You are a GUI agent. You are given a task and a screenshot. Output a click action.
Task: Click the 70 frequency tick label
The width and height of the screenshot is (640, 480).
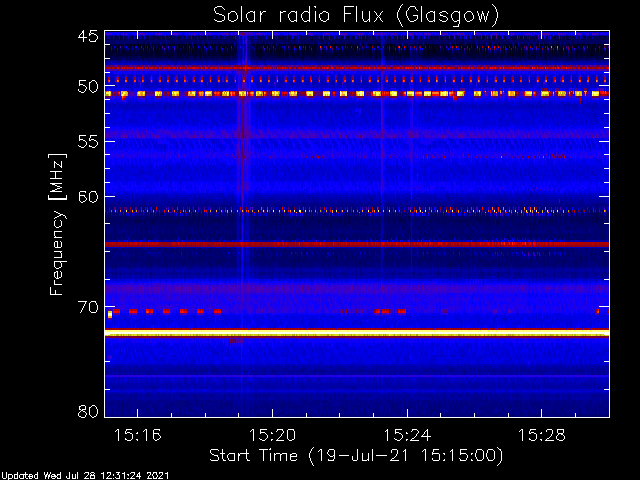[x=88, y=307]
